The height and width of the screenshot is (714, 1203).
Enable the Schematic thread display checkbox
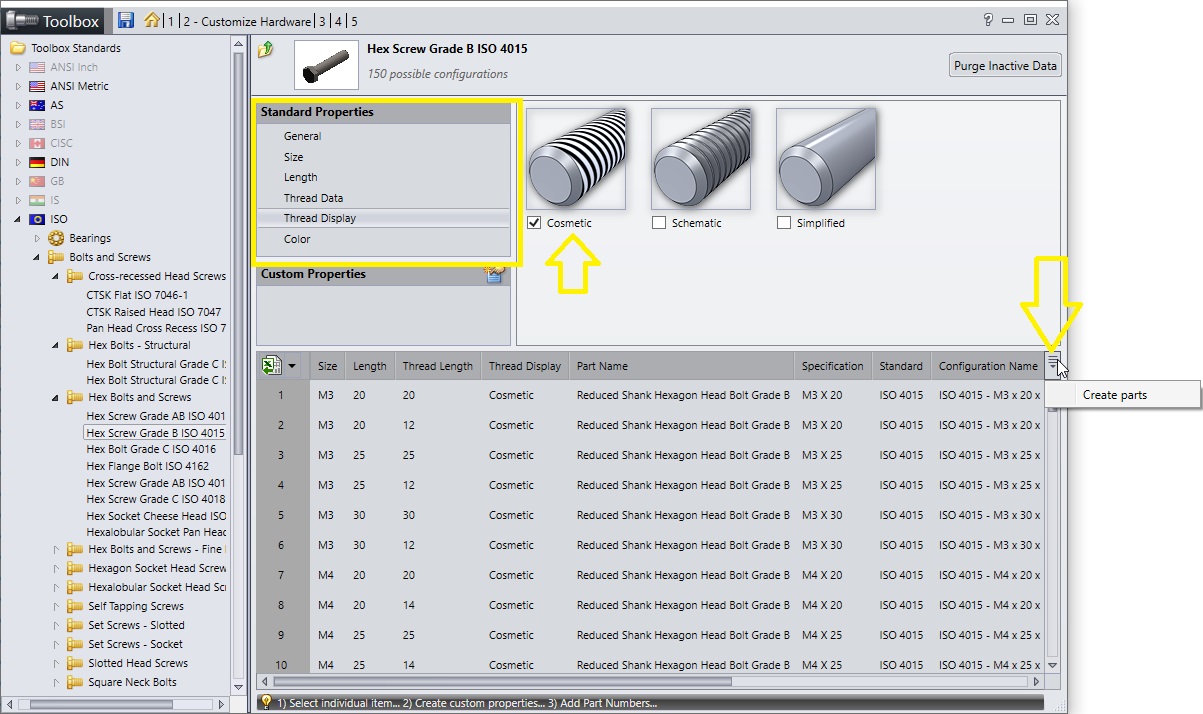click(x=659, y=223)
